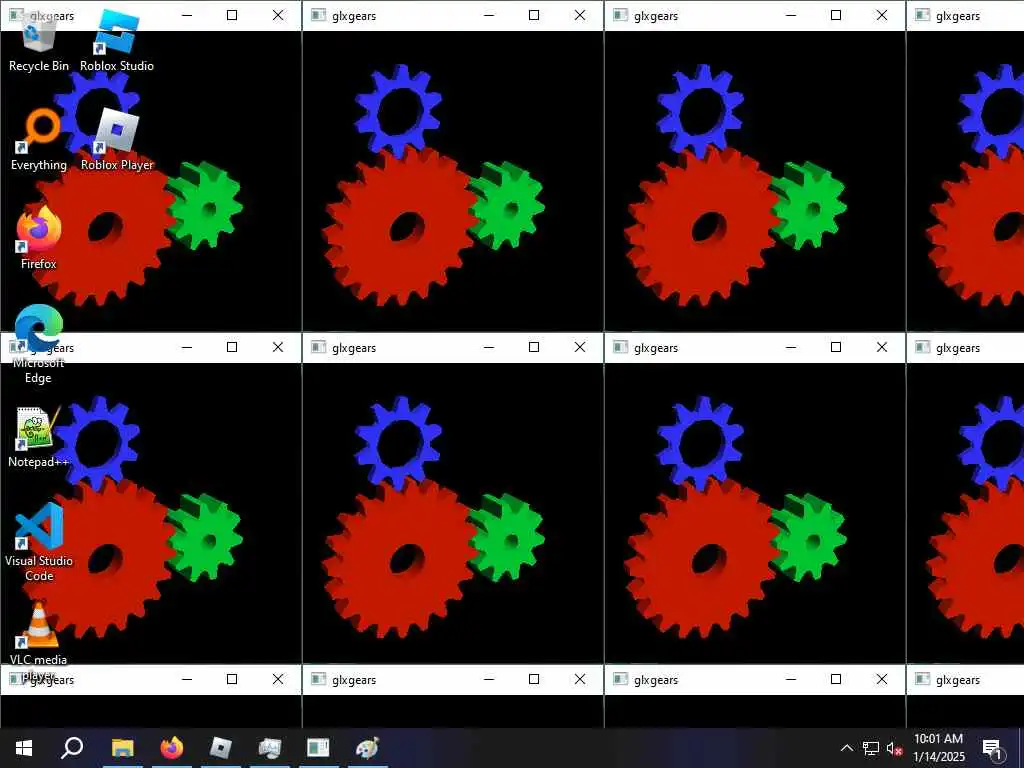The height and width of the screenshot is (768, 1024).
Task: Switch to the glxgears taskbar window icon
Action: pos(318,748)
